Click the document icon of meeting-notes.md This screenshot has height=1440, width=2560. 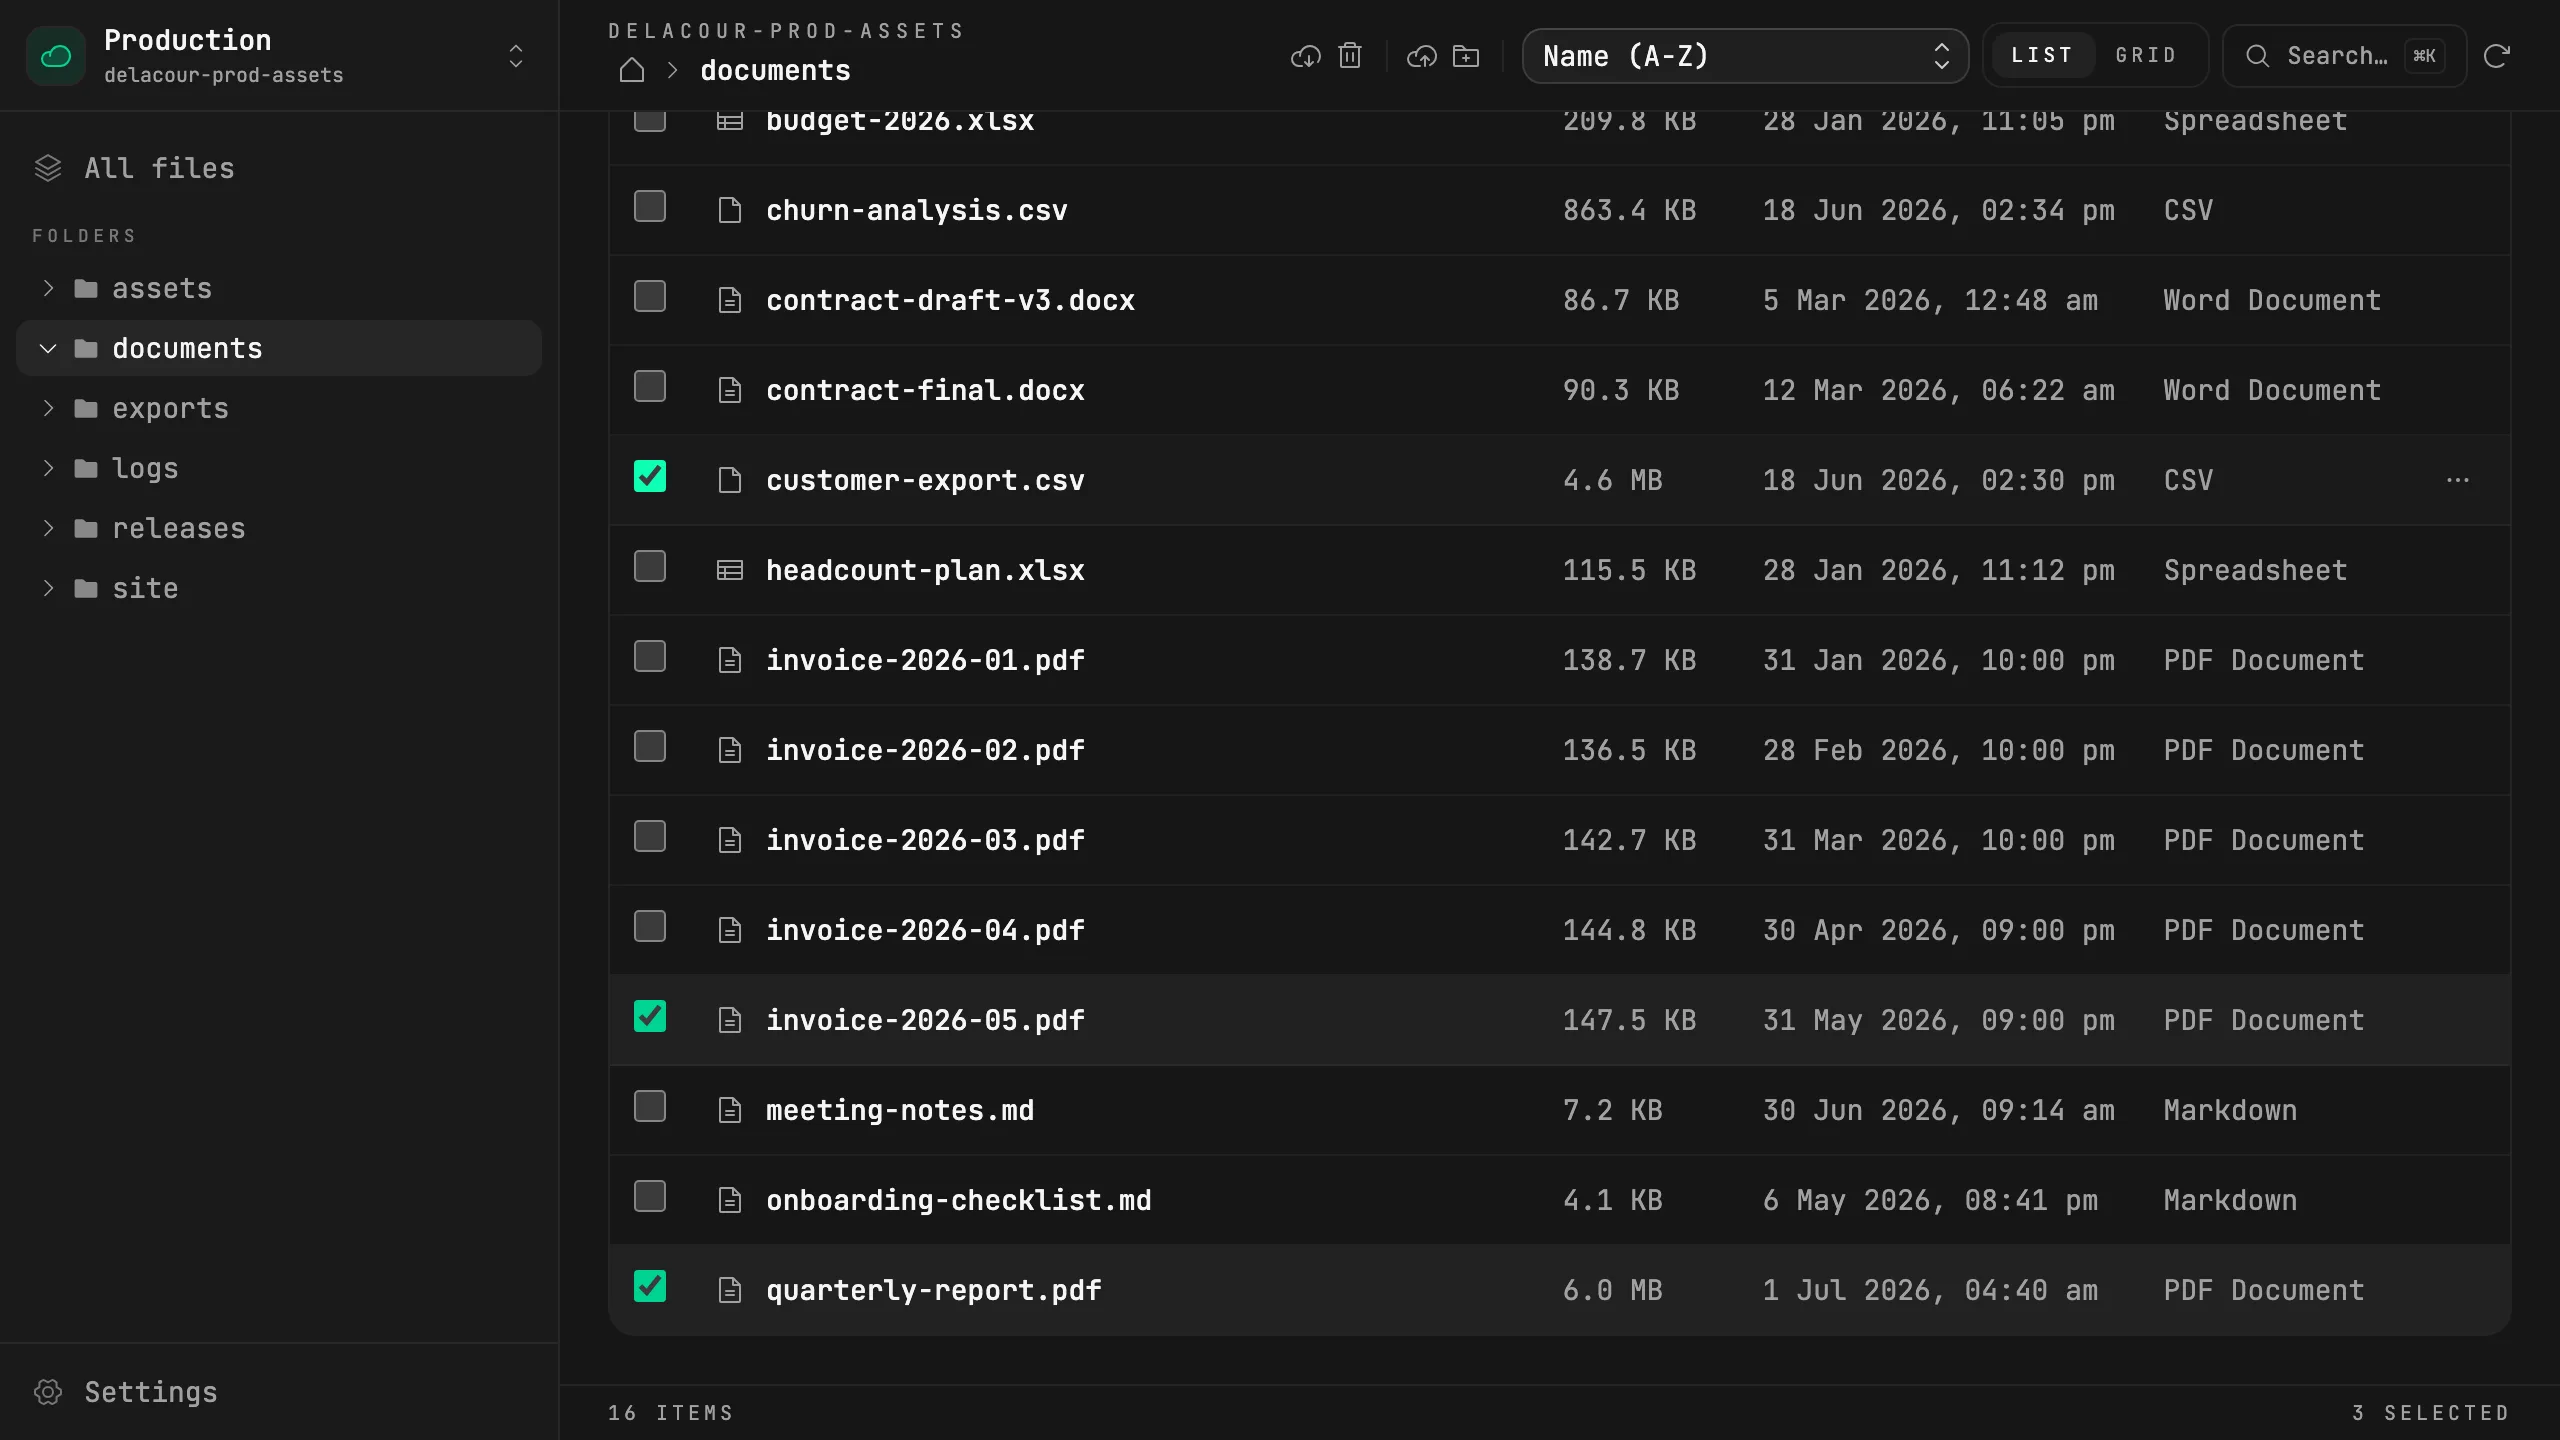click(730, 1110)
